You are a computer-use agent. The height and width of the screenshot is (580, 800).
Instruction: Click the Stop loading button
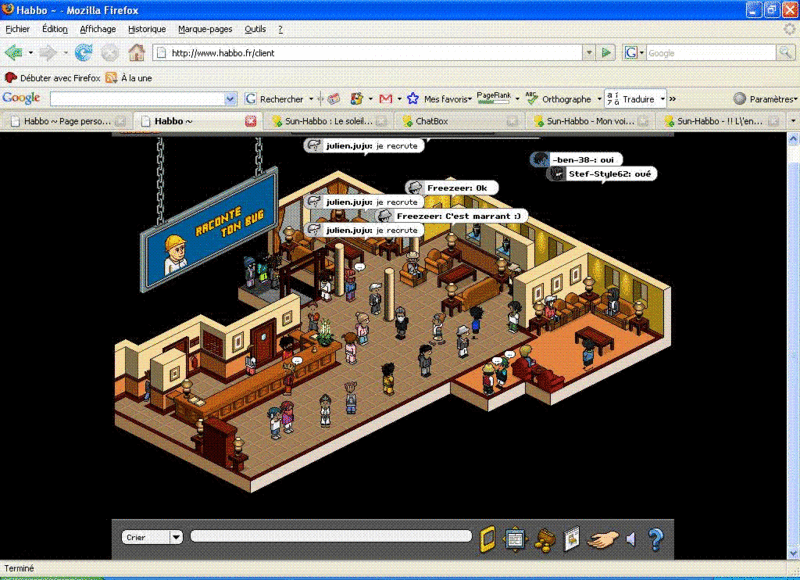pyautogui.click(x=110, y=53)
